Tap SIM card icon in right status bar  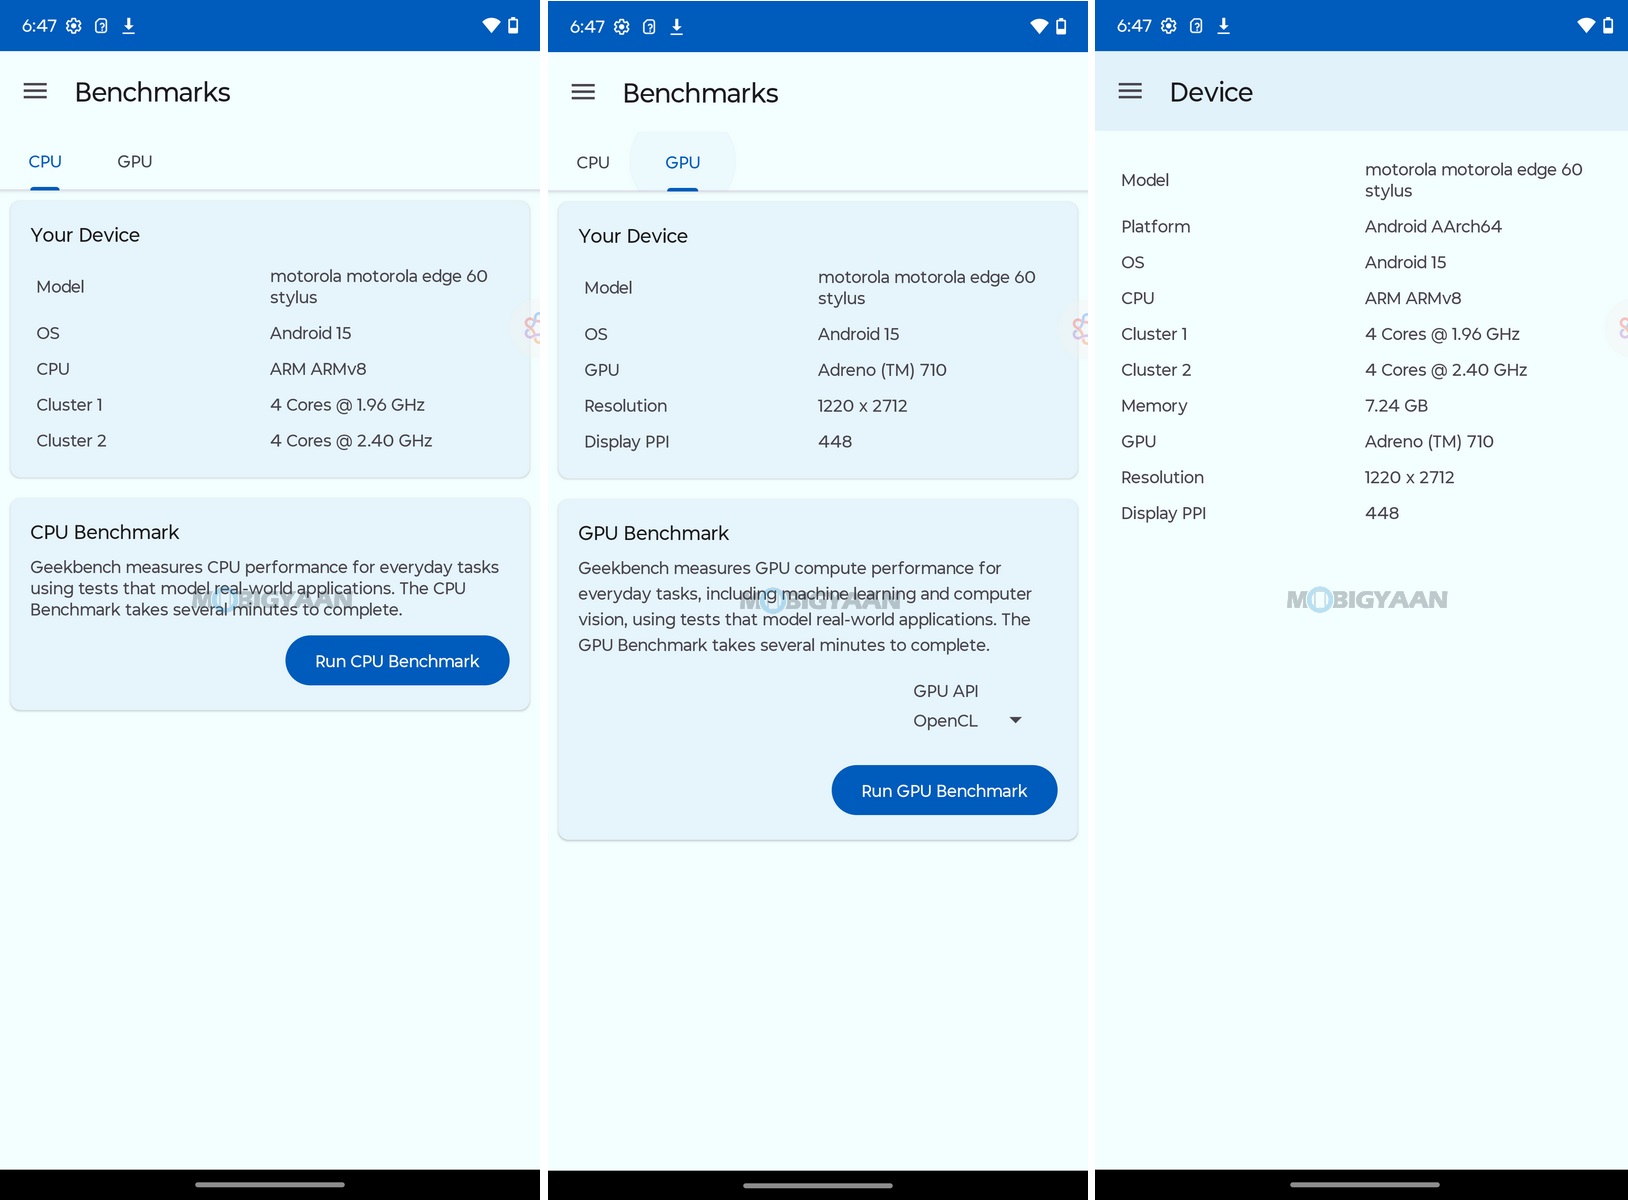tap(1196, 26)
